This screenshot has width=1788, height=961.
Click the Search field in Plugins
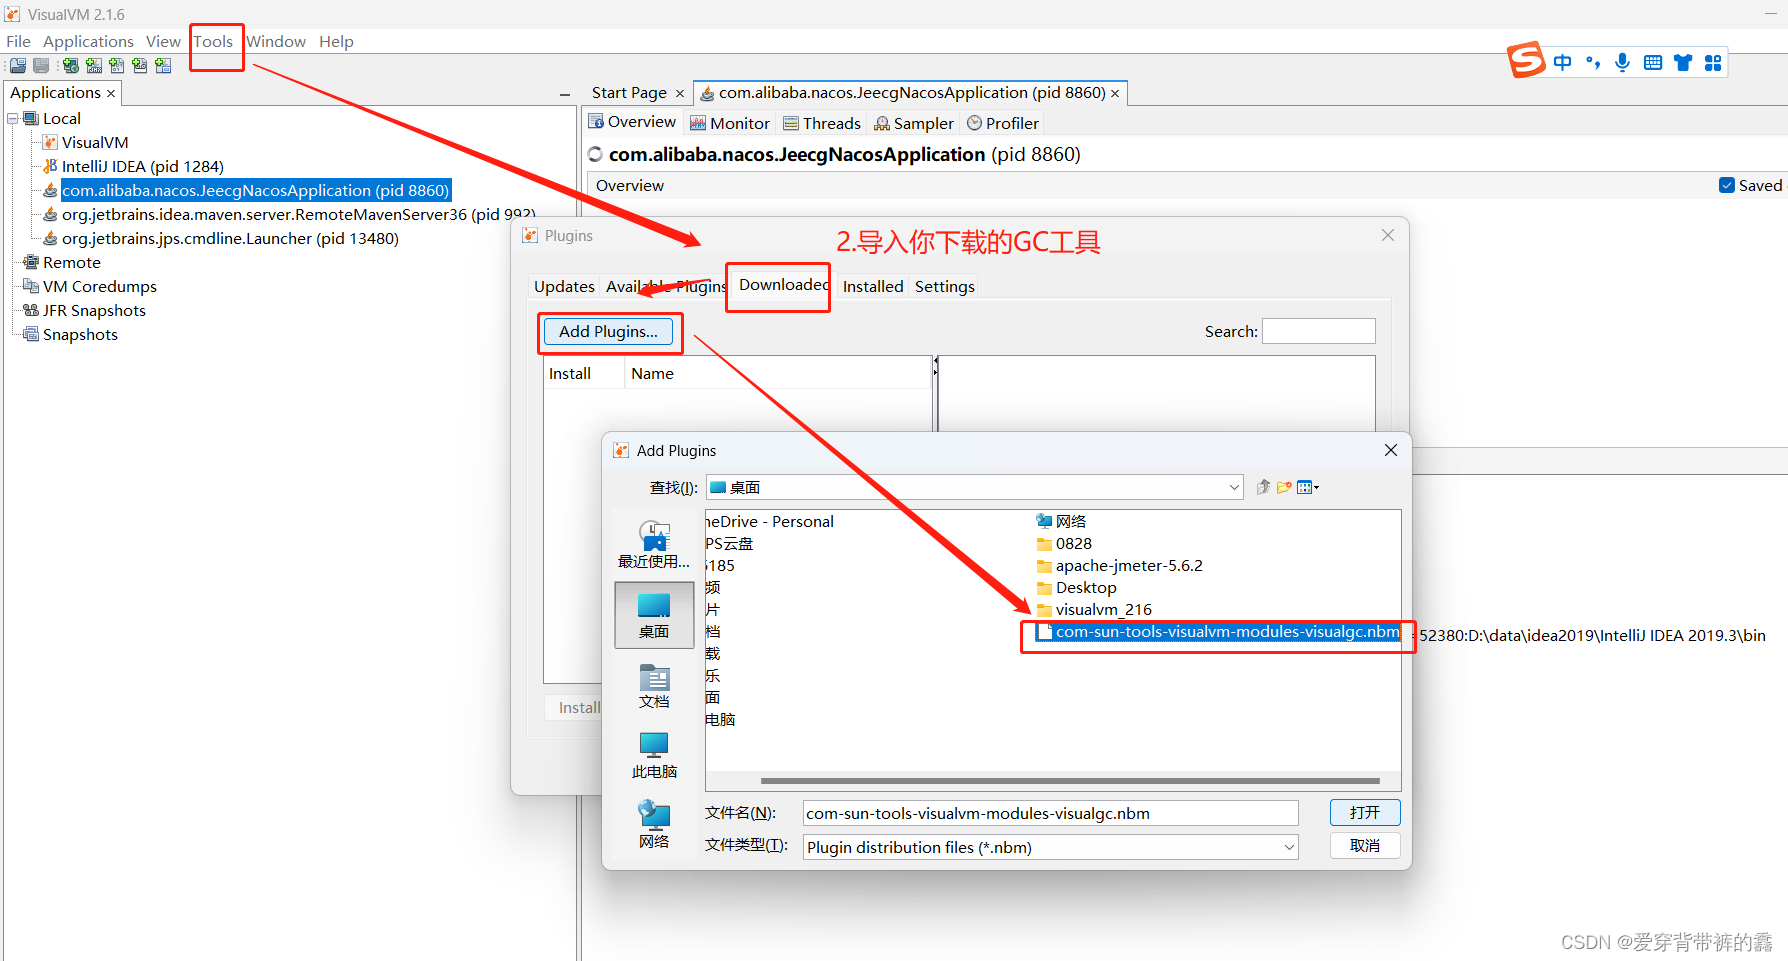pyautogui.click(x=1319, y=331)
